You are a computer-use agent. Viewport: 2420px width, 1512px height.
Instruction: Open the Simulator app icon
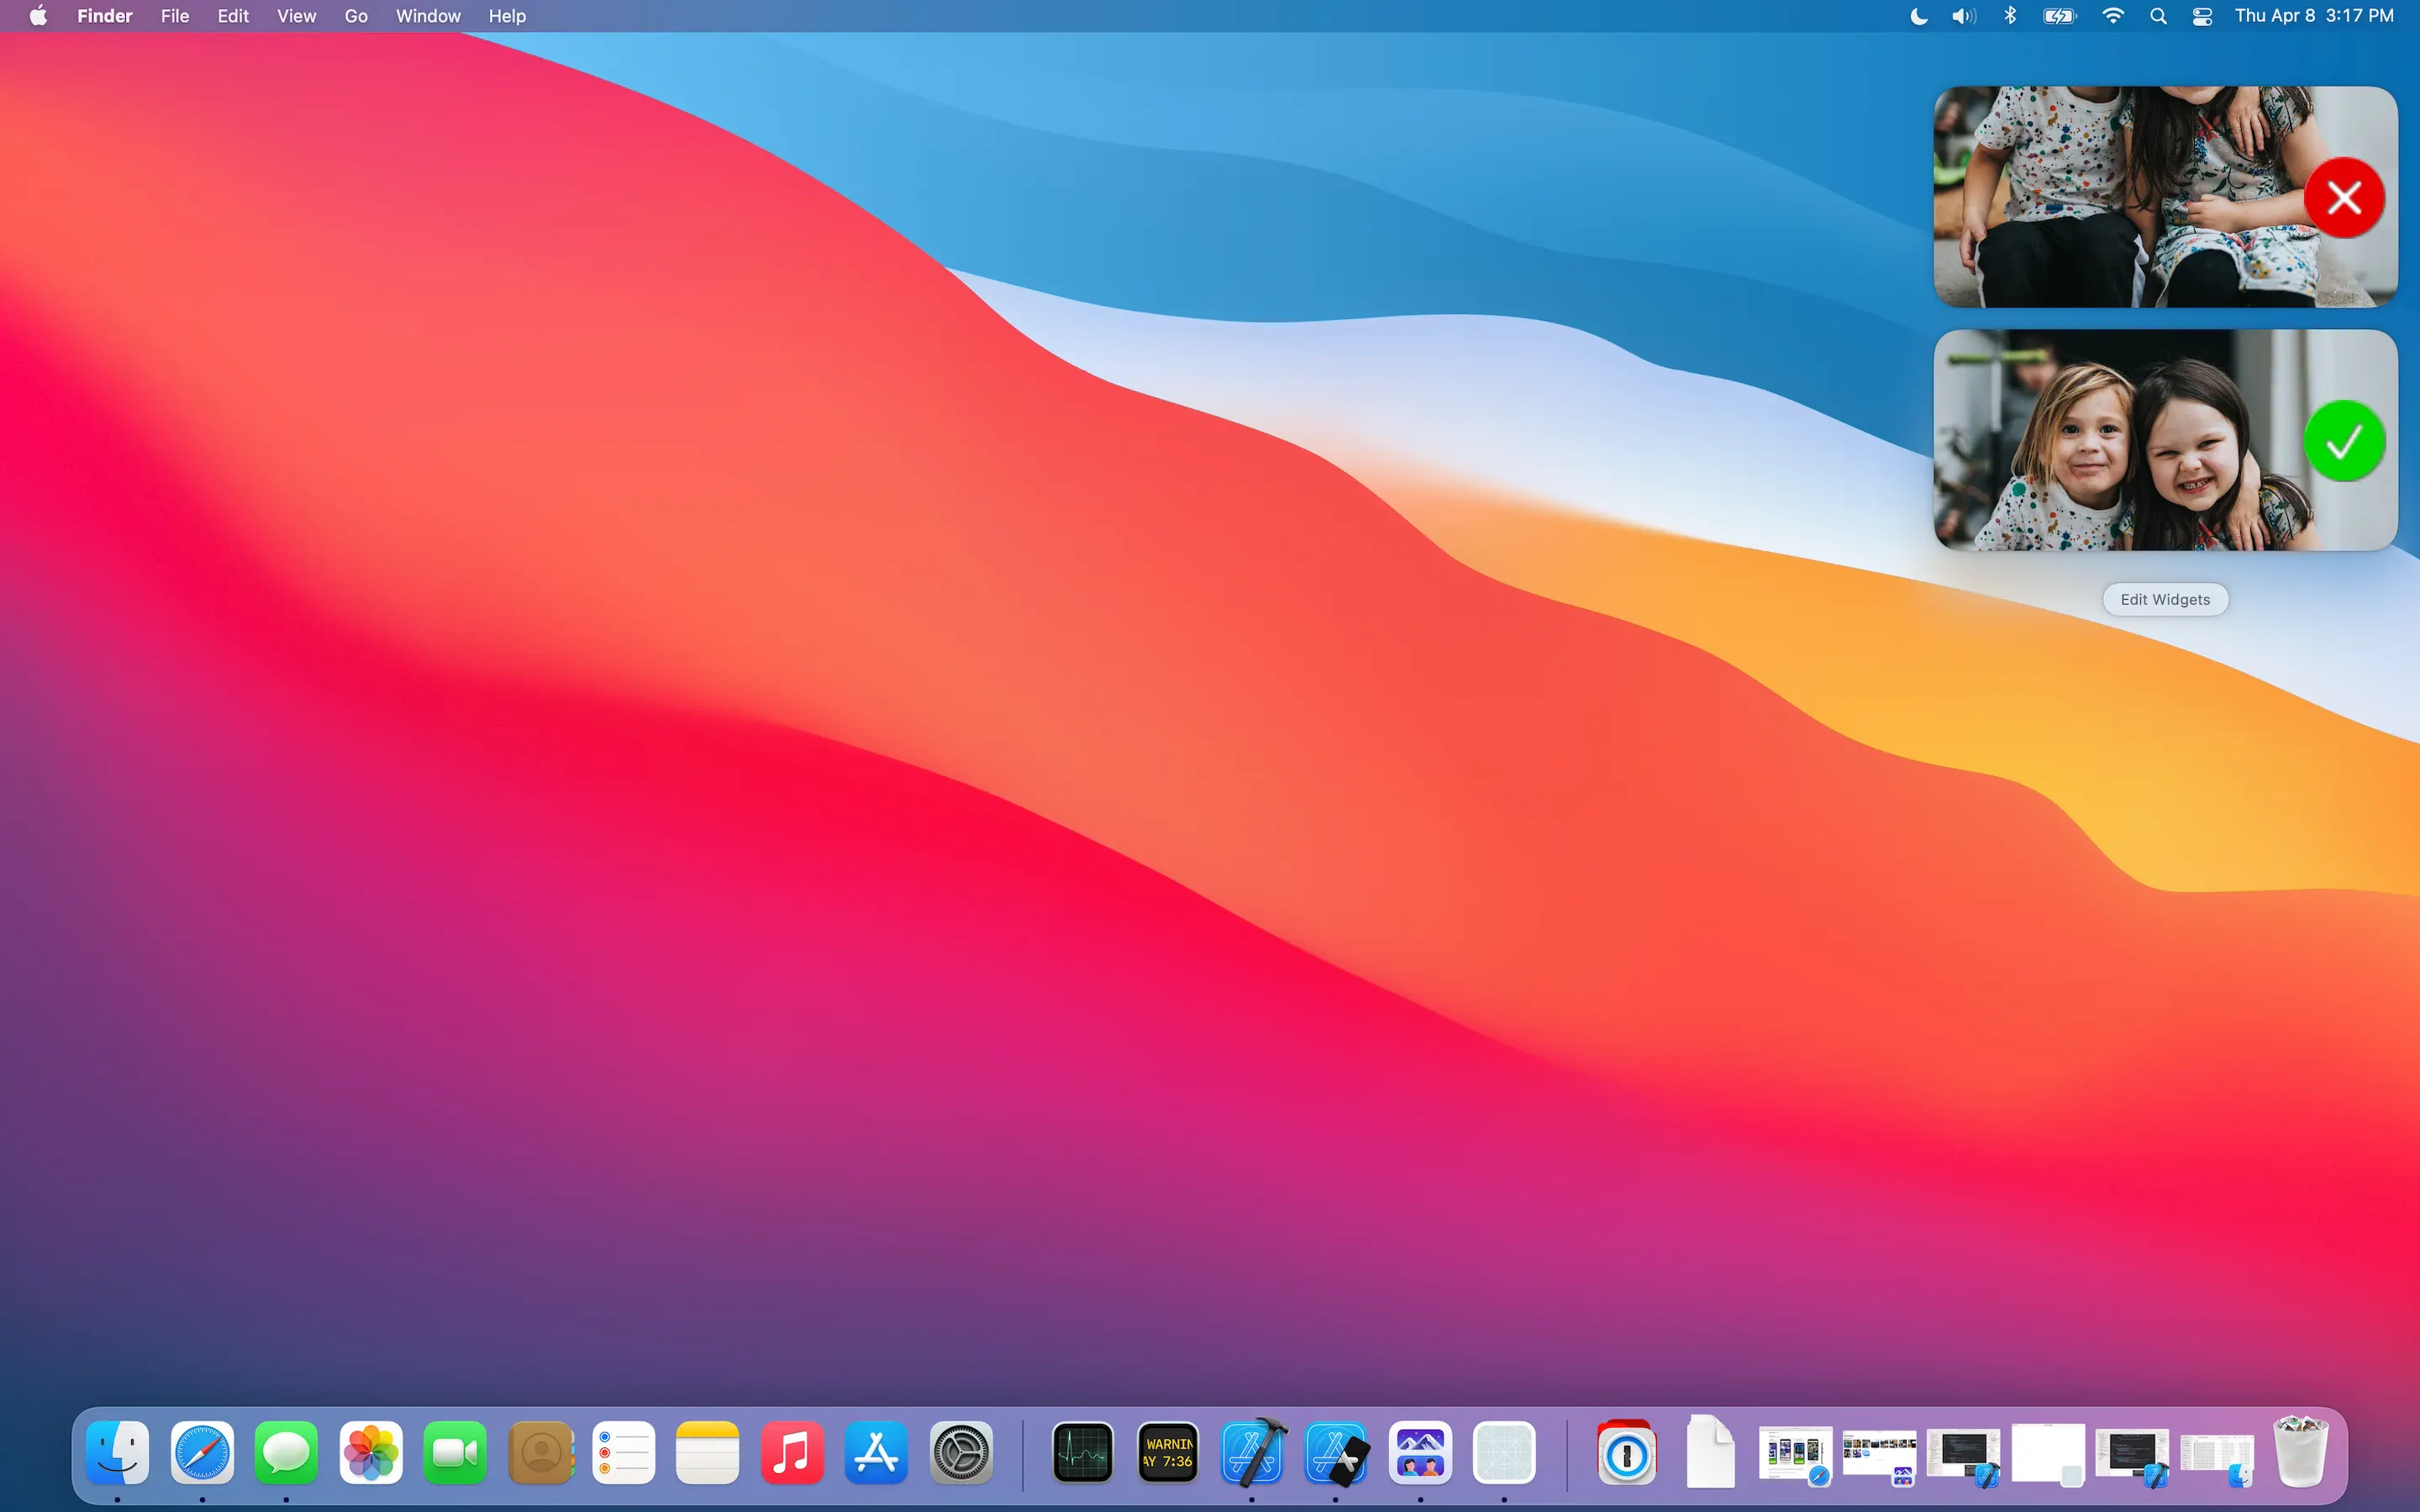click(1336, 1452)
